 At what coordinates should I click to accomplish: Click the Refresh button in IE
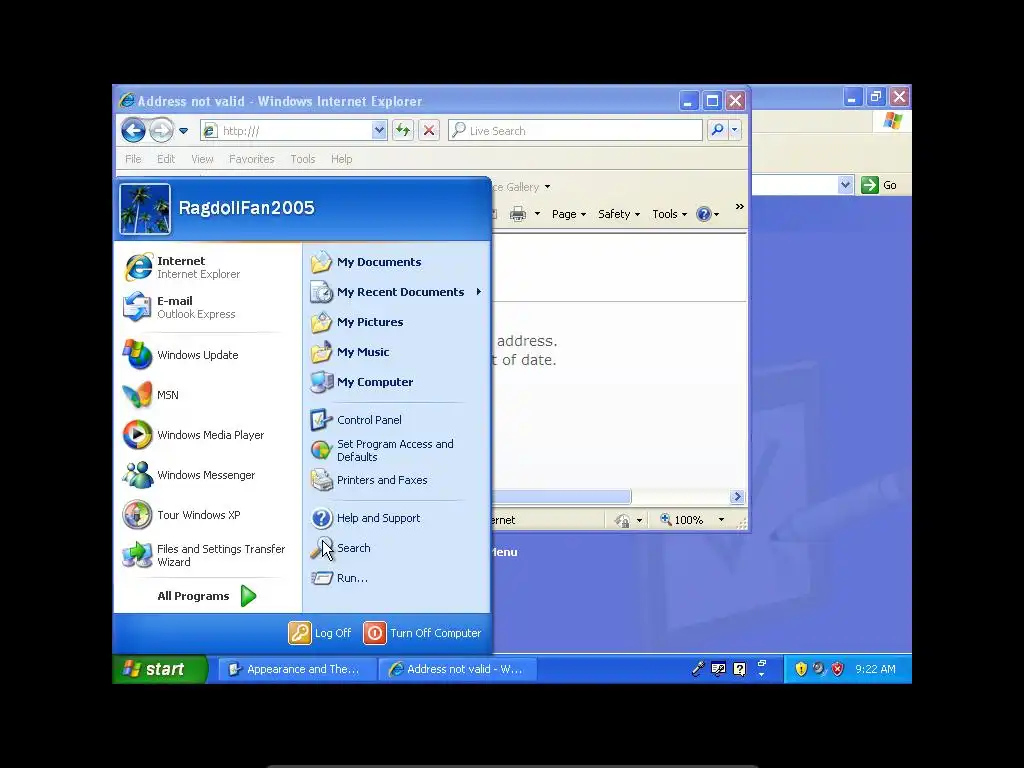click(x=403, y=131)
